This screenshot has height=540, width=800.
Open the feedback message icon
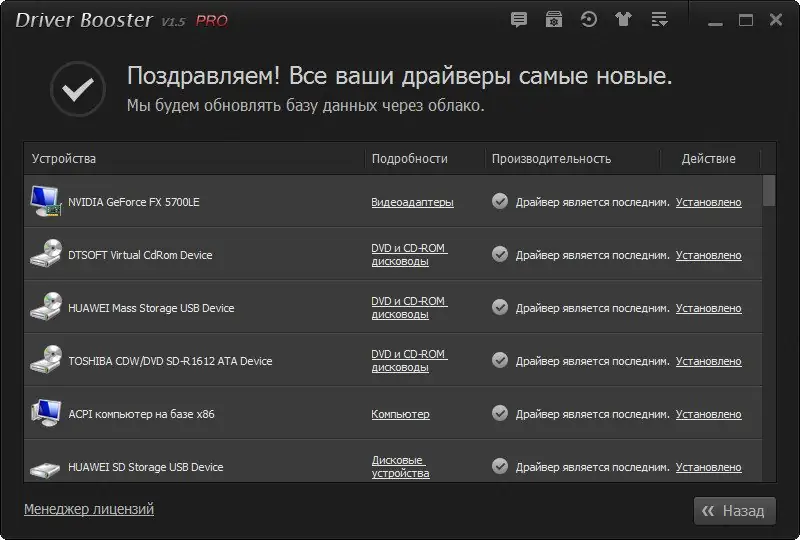pos(519,20)
